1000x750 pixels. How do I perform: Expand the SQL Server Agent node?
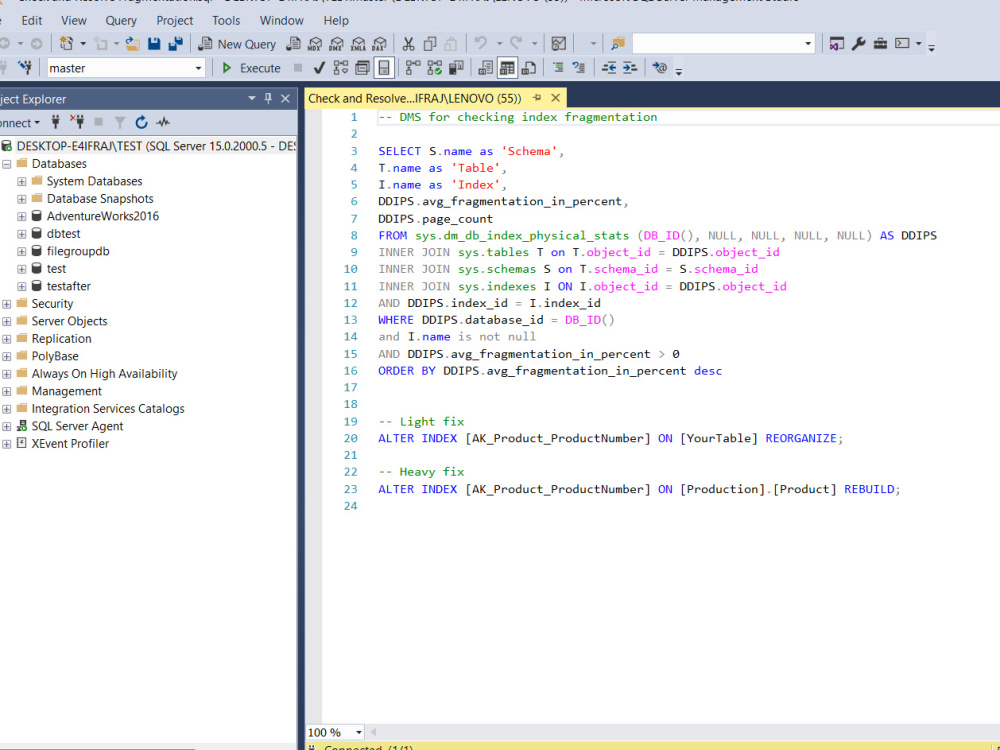(x=6, y=427)
